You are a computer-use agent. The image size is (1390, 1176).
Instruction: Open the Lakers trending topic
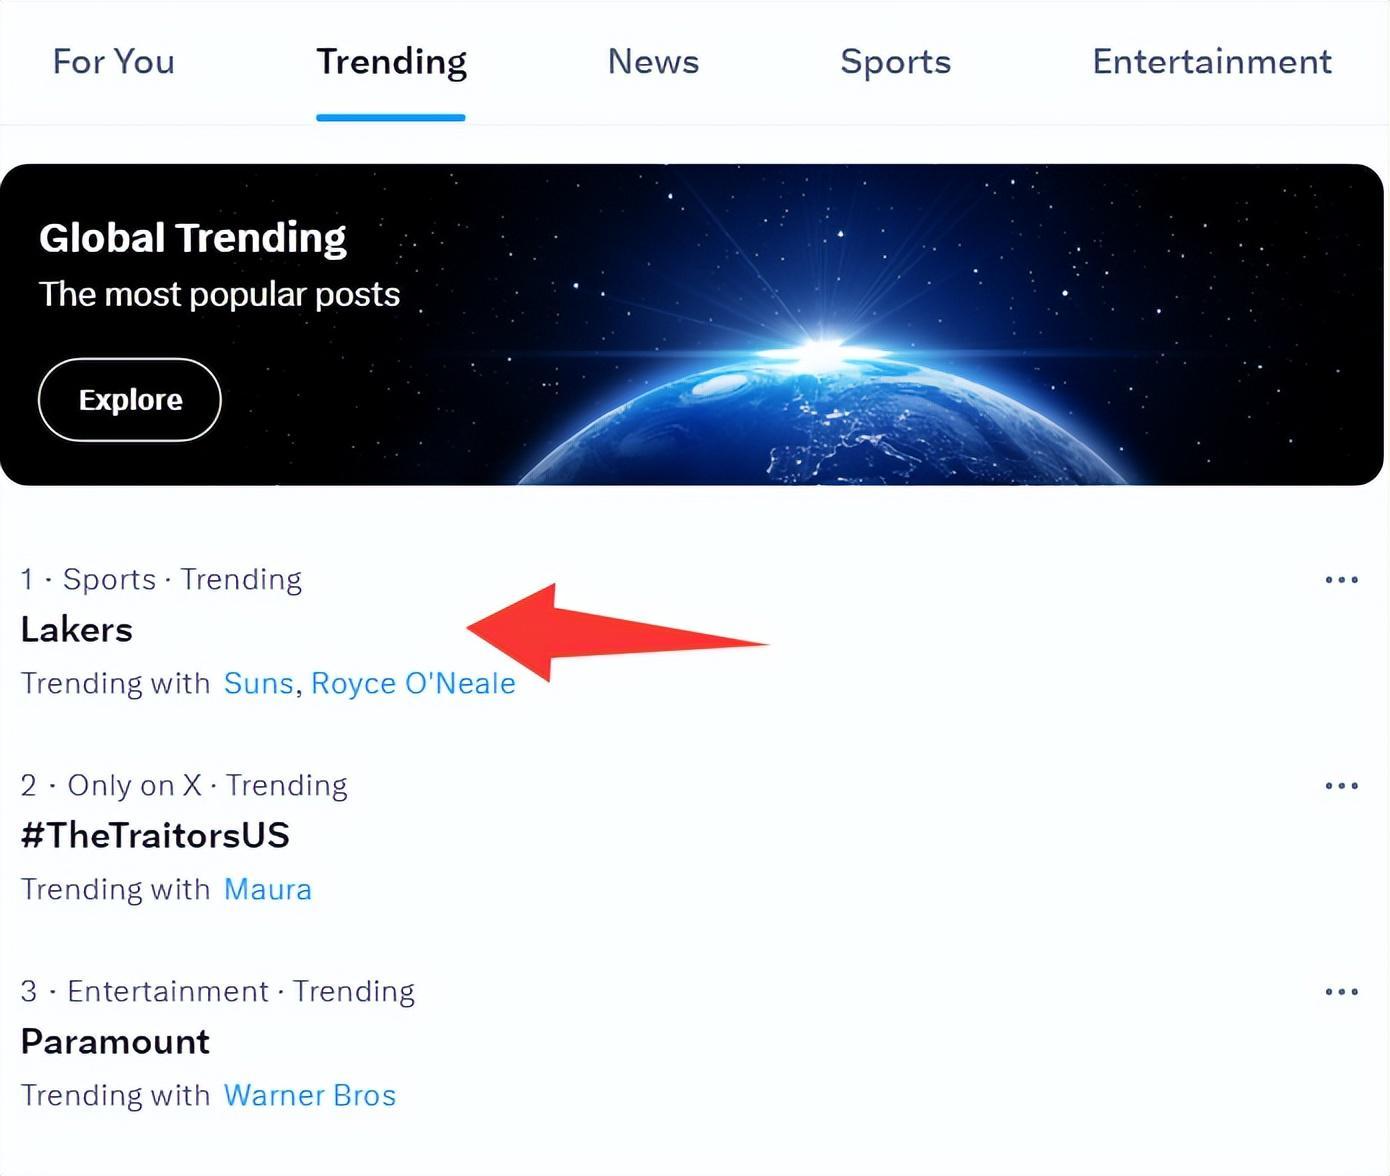(77, 630)
